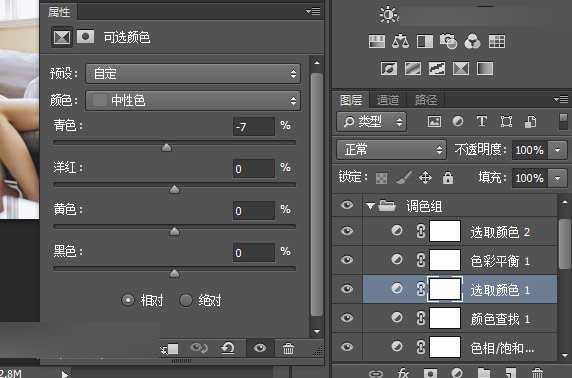This screenshot has width=572, height=378.
Task: Add a Gradient Map adjustment
Action: [485, 68]
